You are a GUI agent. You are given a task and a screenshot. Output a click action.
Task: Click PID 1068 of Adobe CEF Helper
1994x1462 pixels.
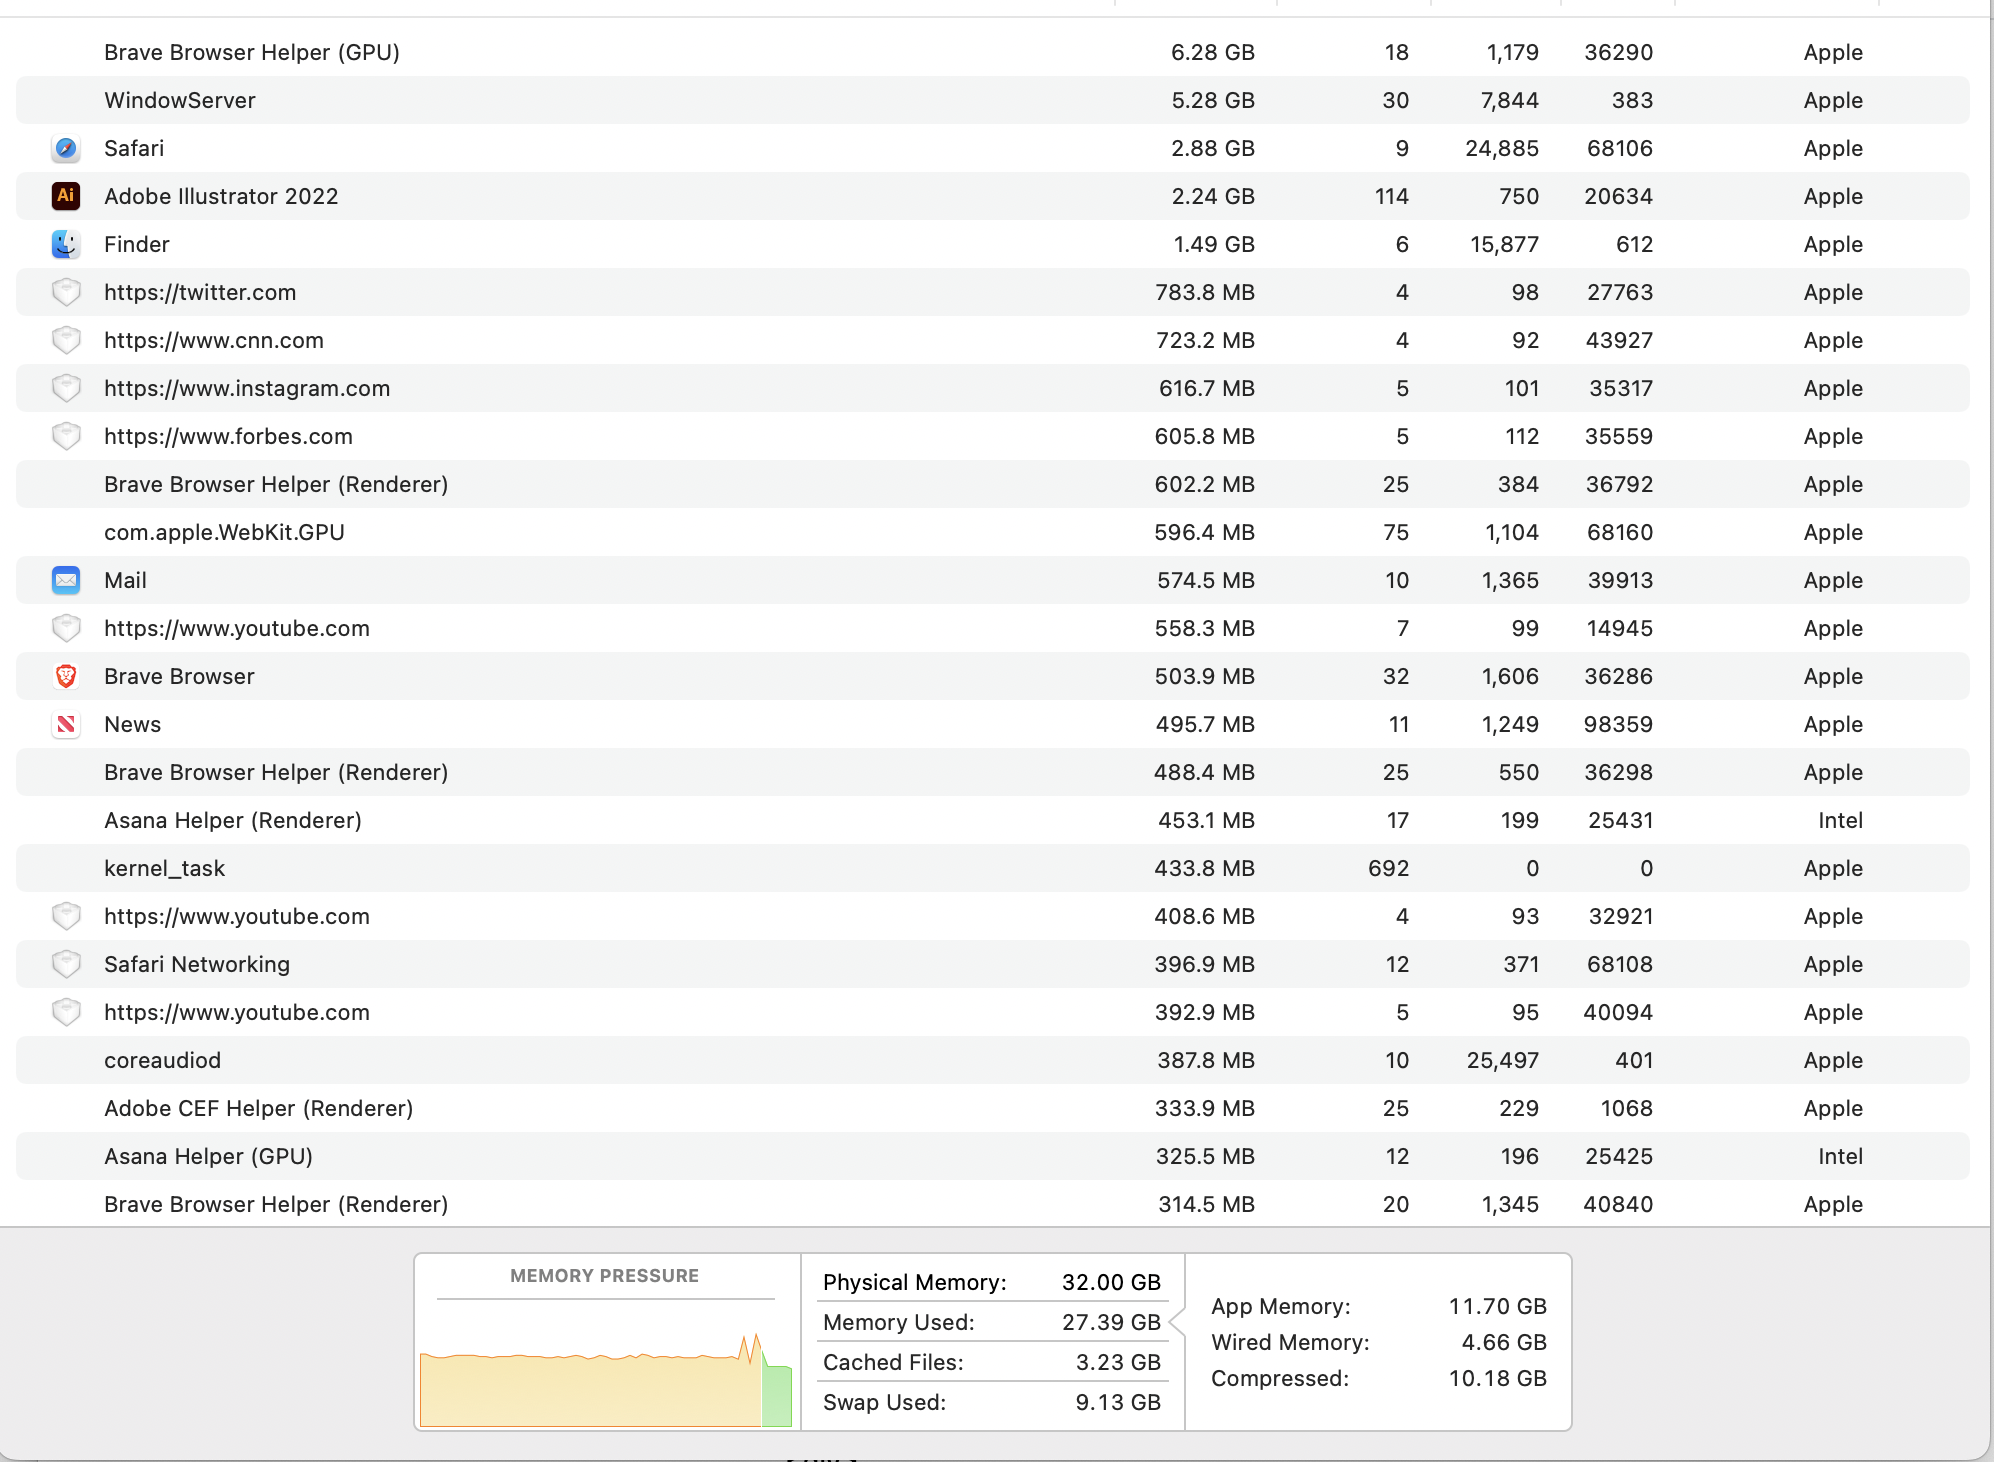pyautogui.click(x=1626, y=1108)
